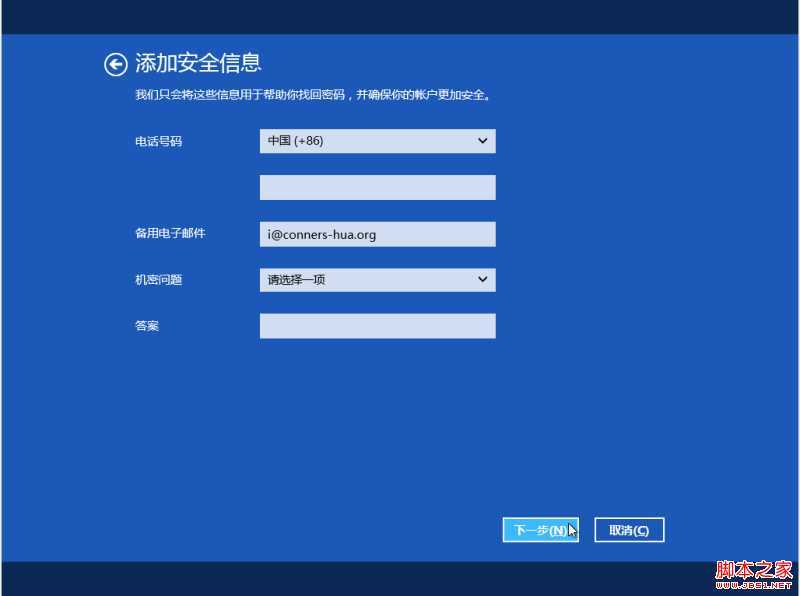Click the 下一步(N) button
This screenshot has width=800, height=596.
click(540, 529)
